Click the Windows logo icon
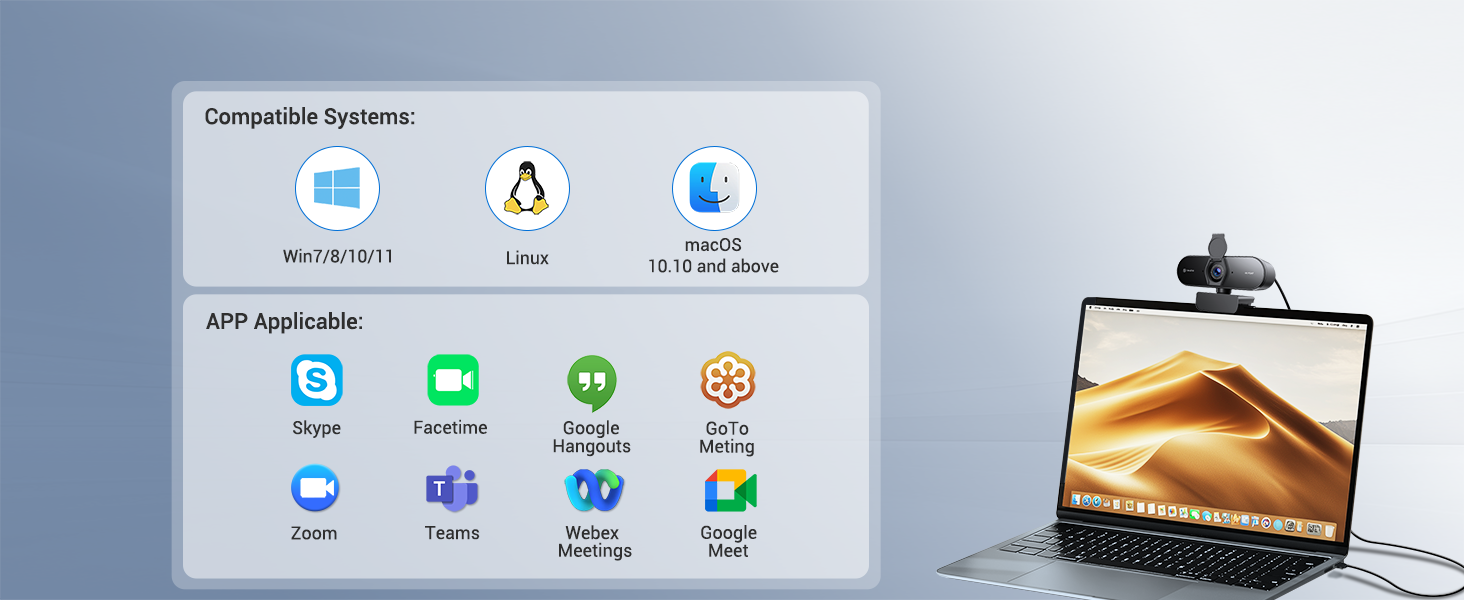Screen dimensions: 1464x600 tap(337, 188)
